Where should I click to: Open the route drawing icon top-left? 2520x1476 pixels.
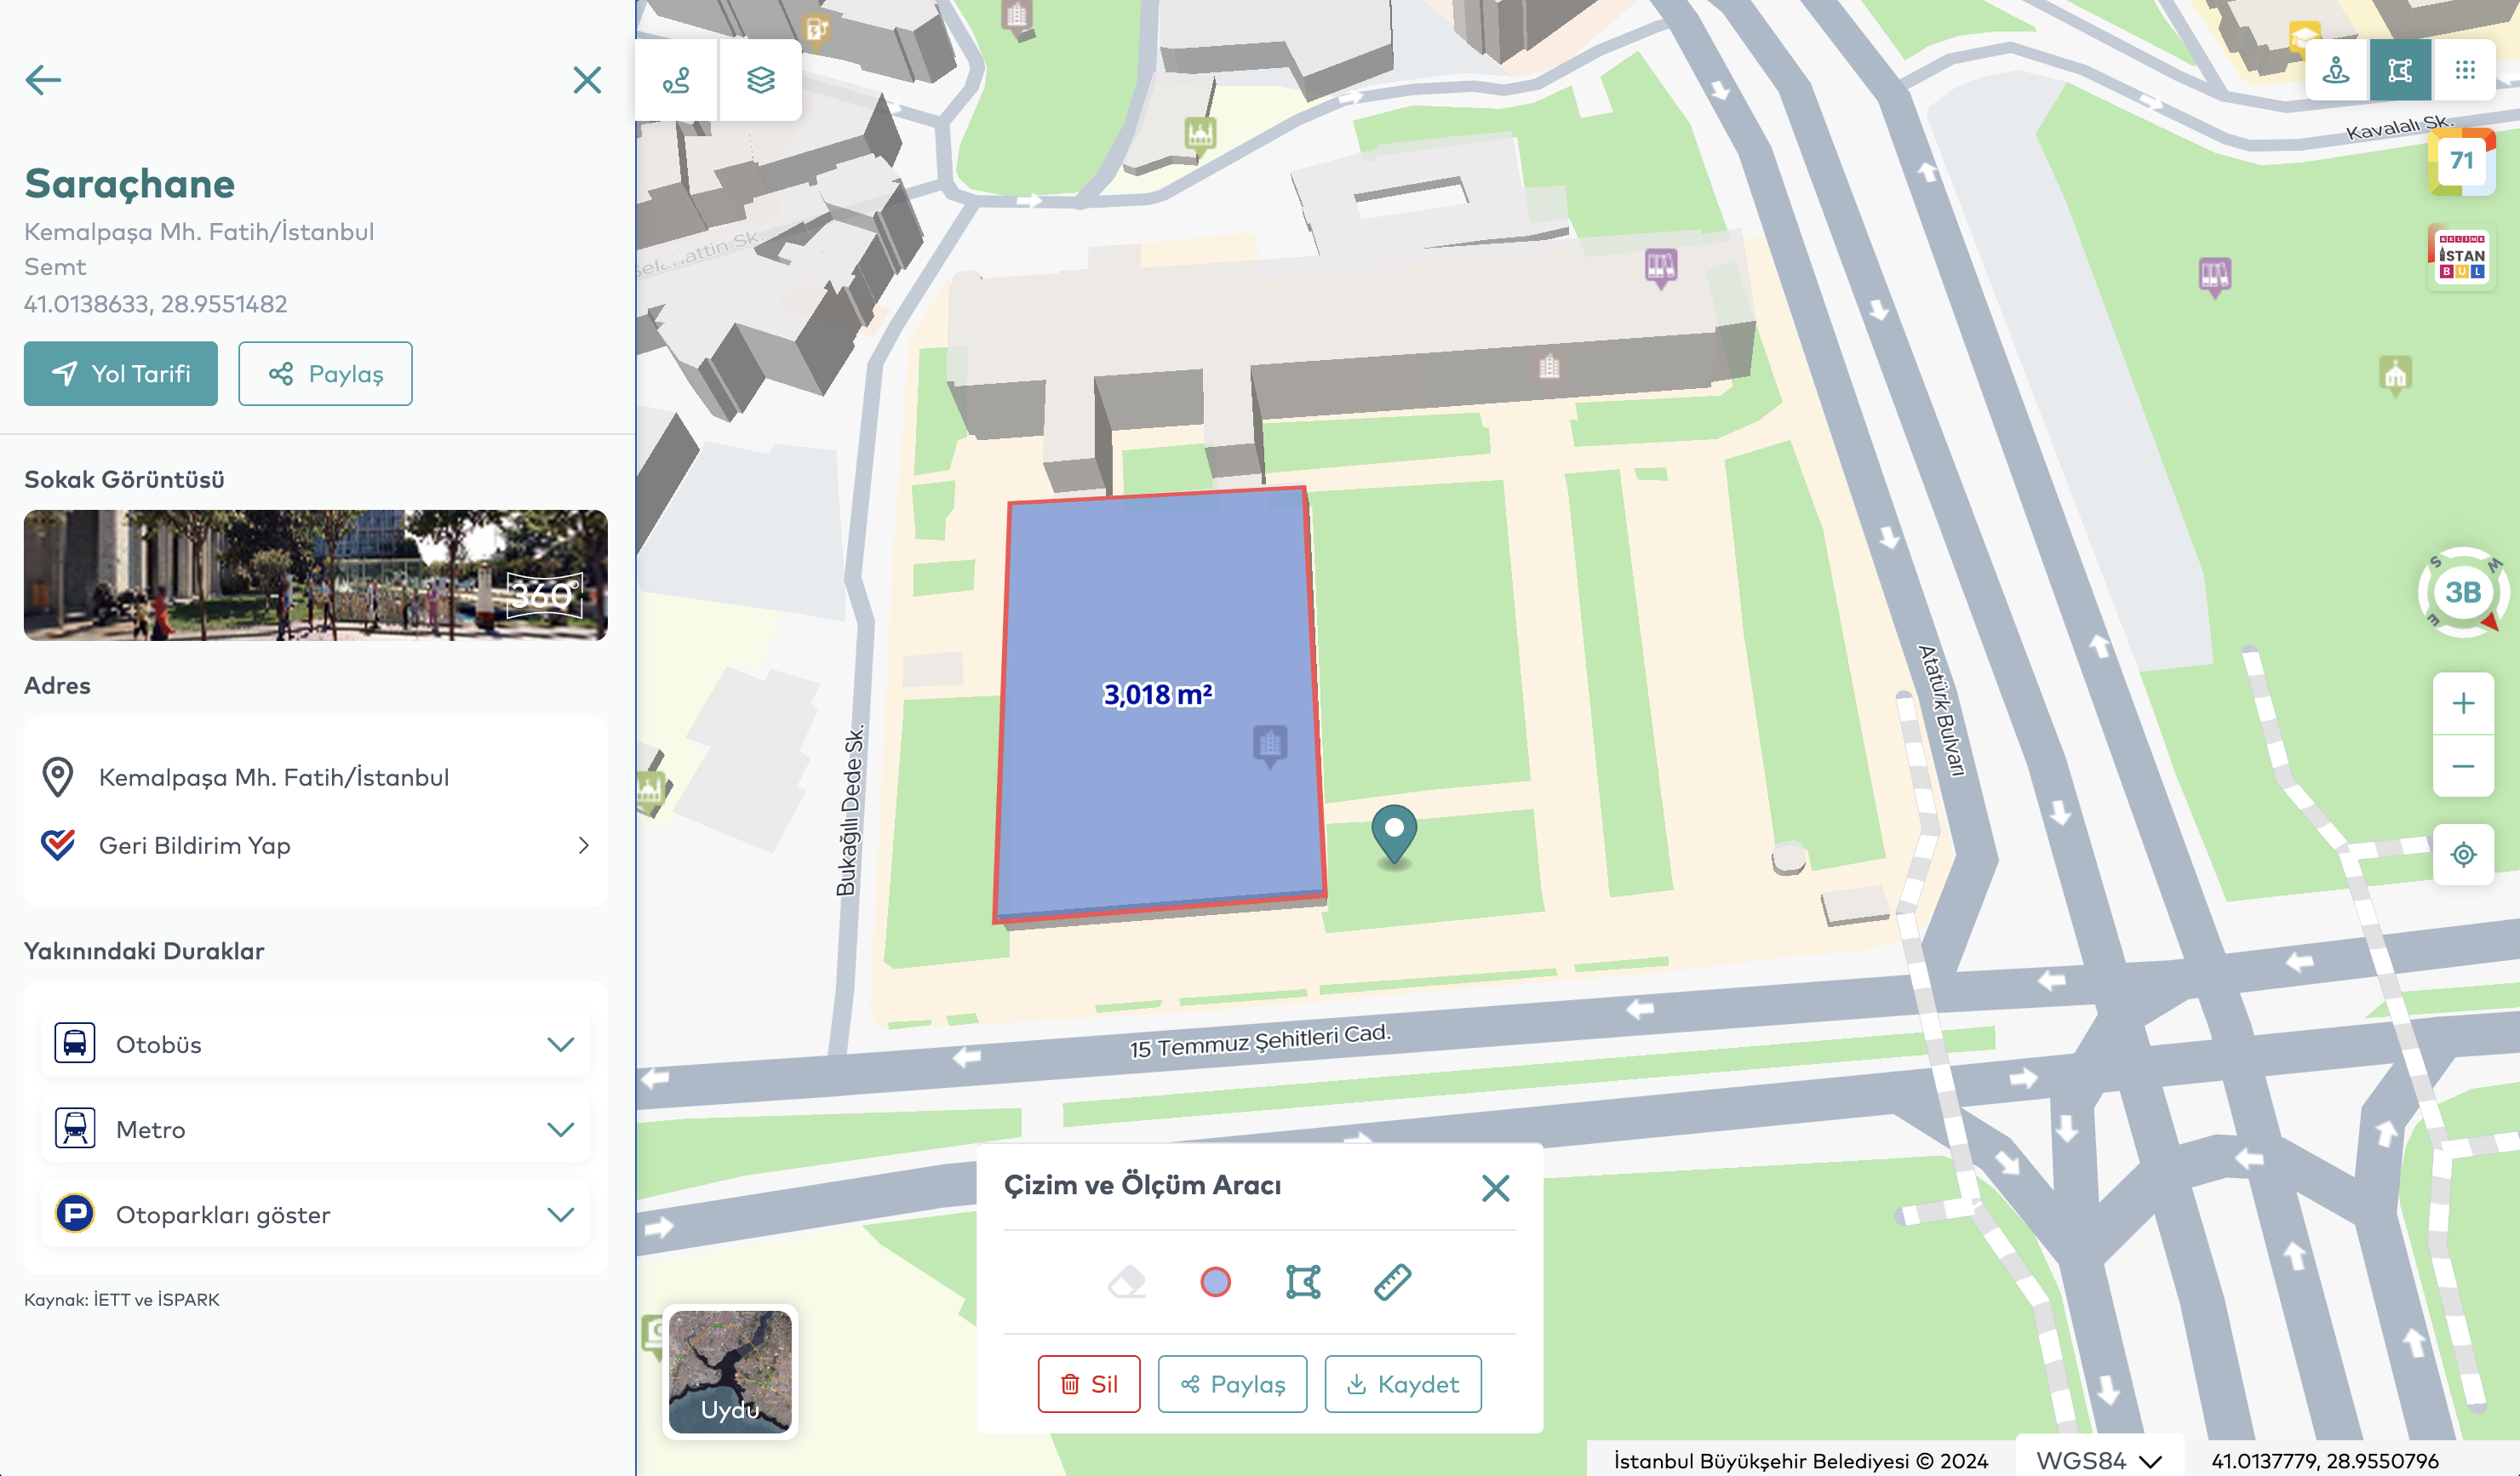coord(677,80)
